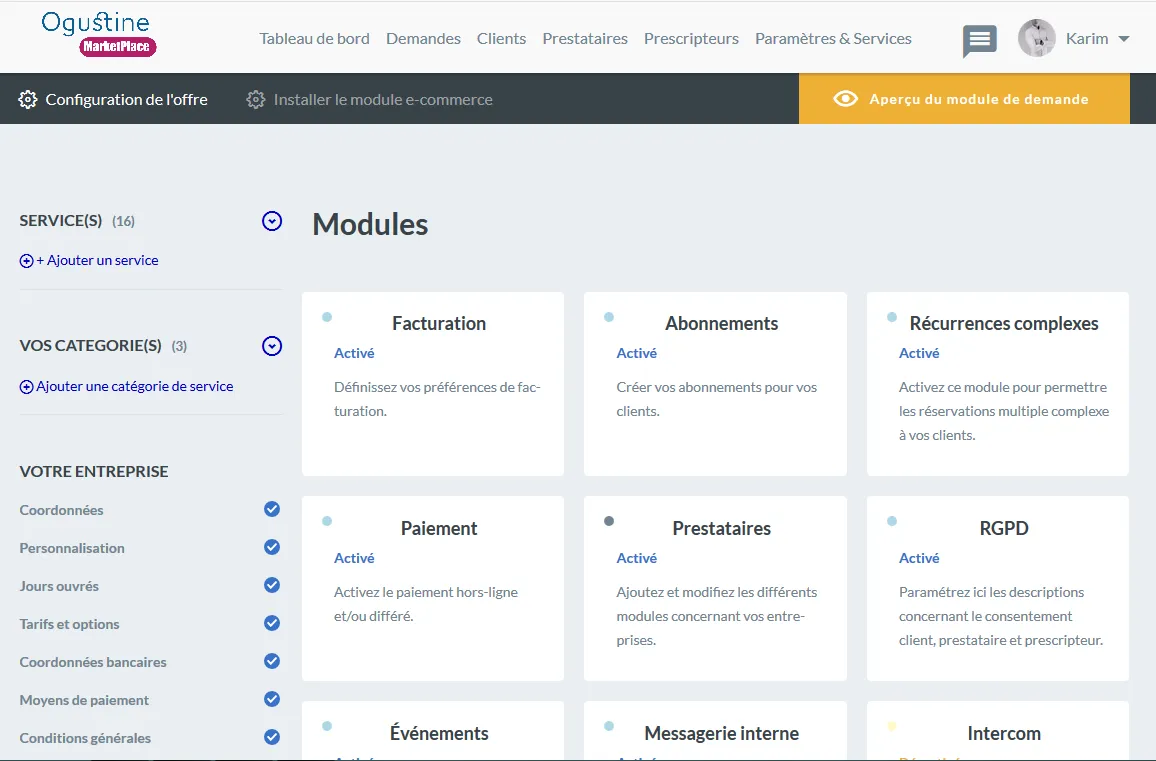Open the chat messages icon
Viewport: 1156px width, 761px height.
[x=979, y=40]
